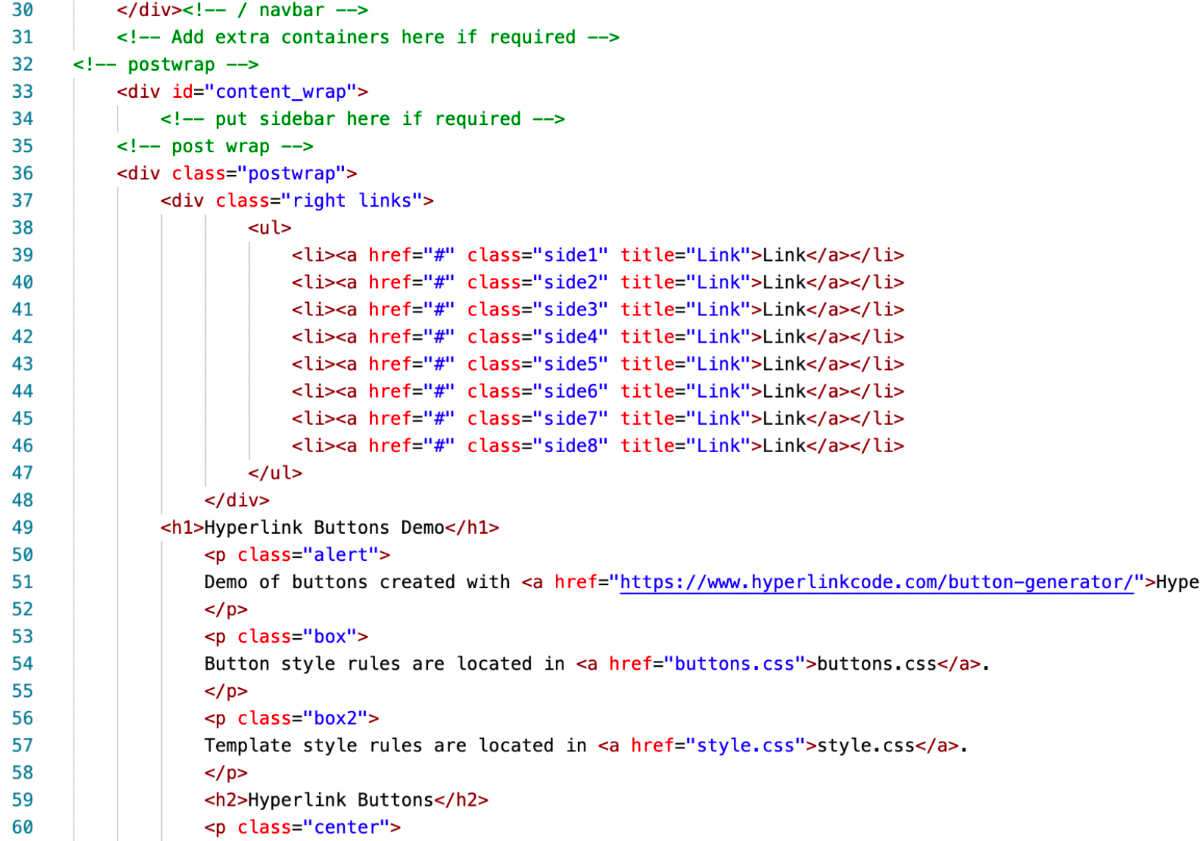
Task: Click the style.css hyperlink on line 57
Action: (748, 745)
